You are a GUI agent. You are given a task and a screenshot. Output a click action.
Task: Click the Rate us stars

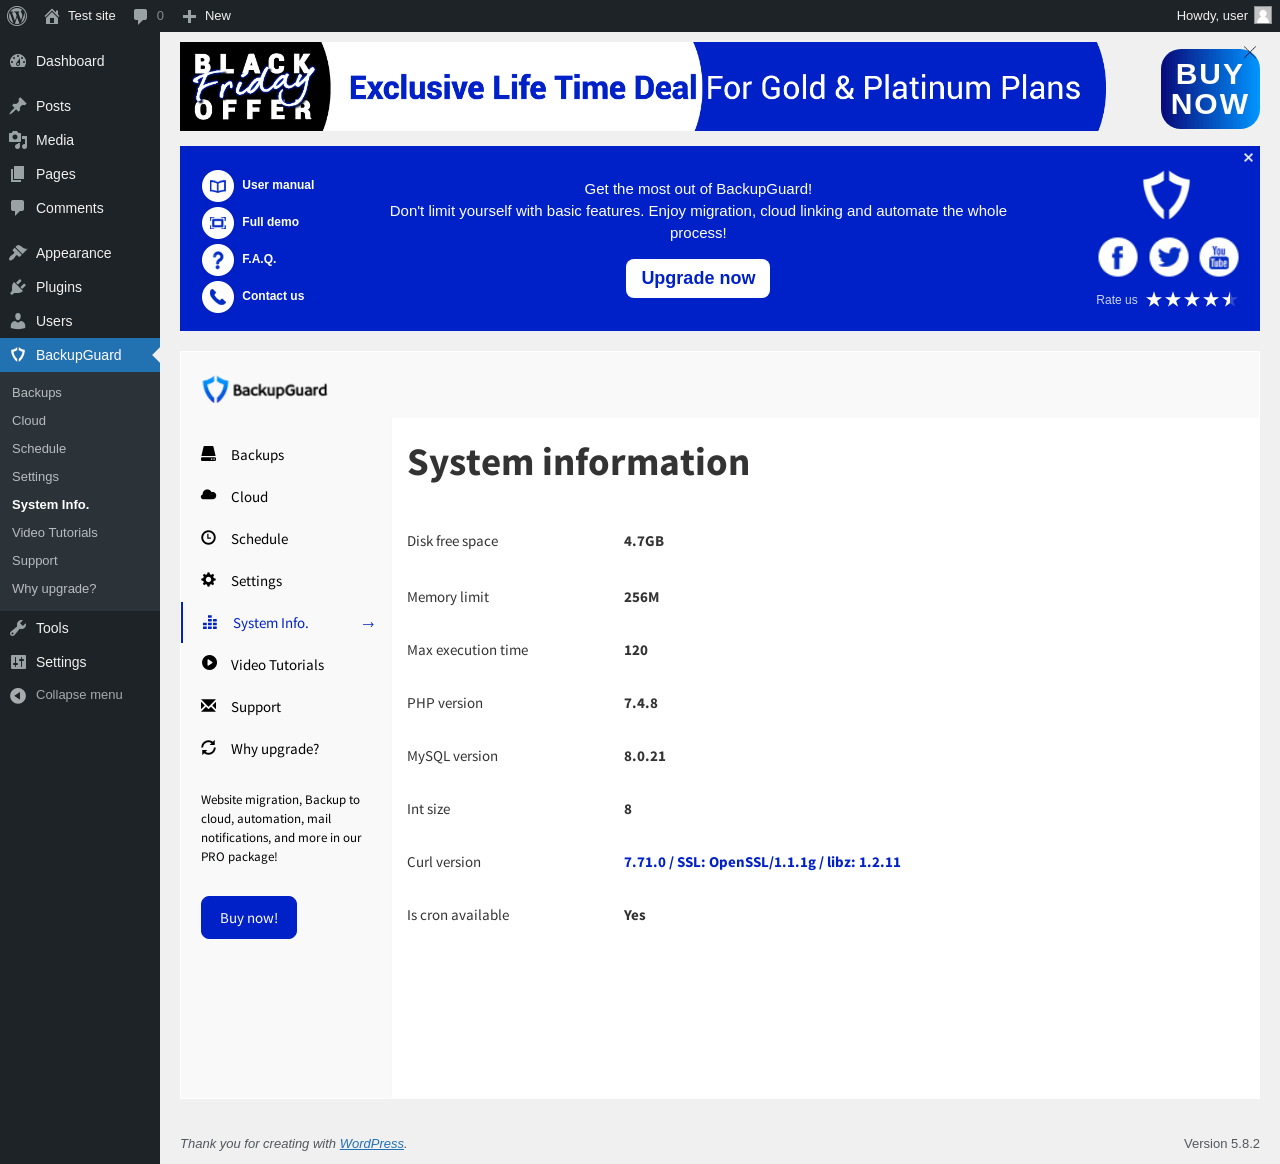coord(1192,299)
